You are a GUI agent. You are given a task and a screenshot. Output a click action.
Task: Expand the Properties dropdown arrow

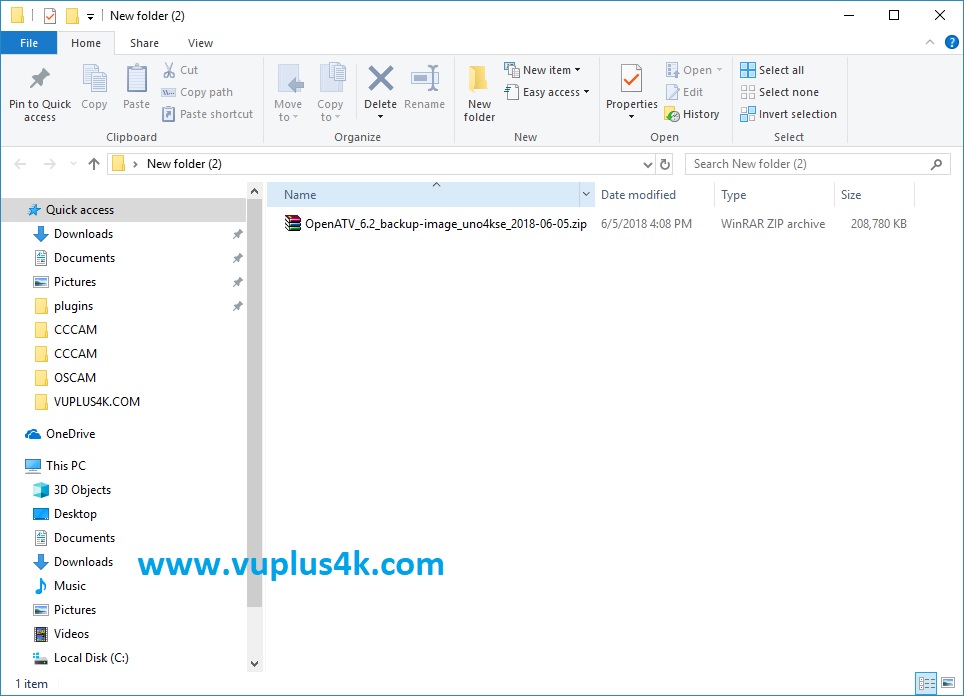[x=631, y=117]
